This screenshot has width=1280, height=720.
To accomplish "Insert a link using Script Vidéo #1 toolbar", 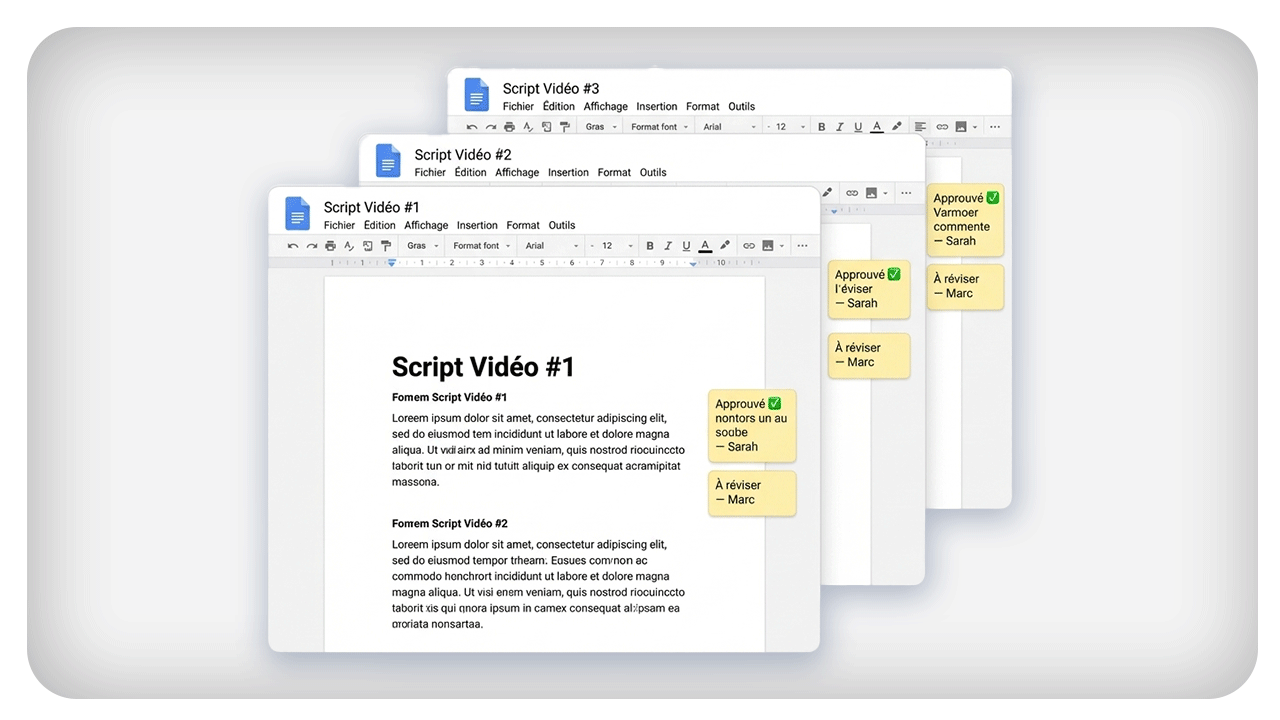I will (x=749, y=246).
